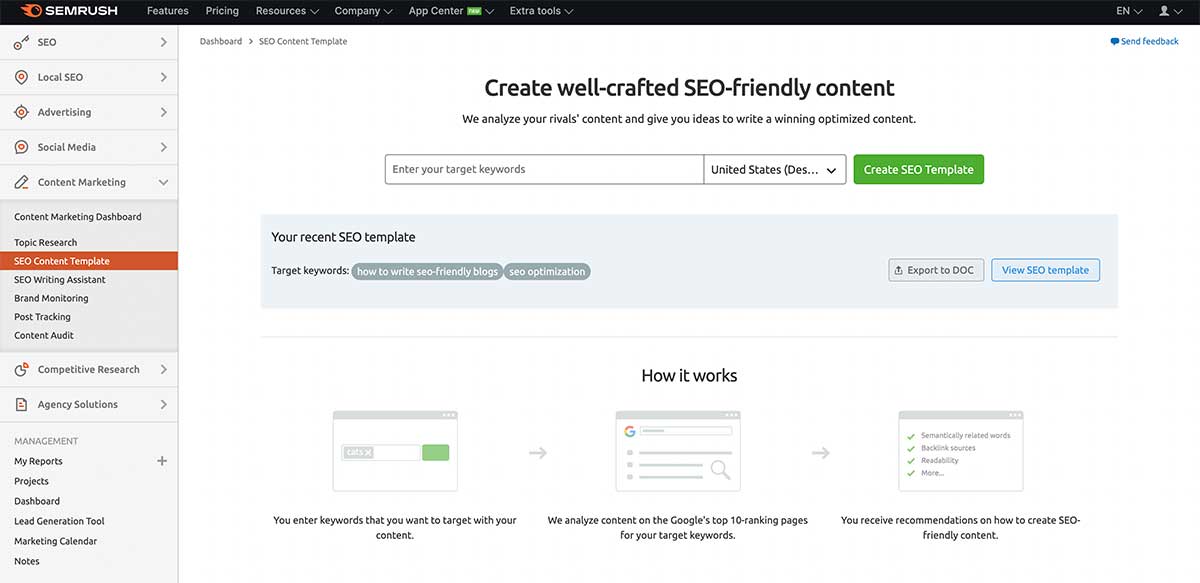Click the Send feedback link
This screenshot has height=583, width=1200.
(1145, 42)
